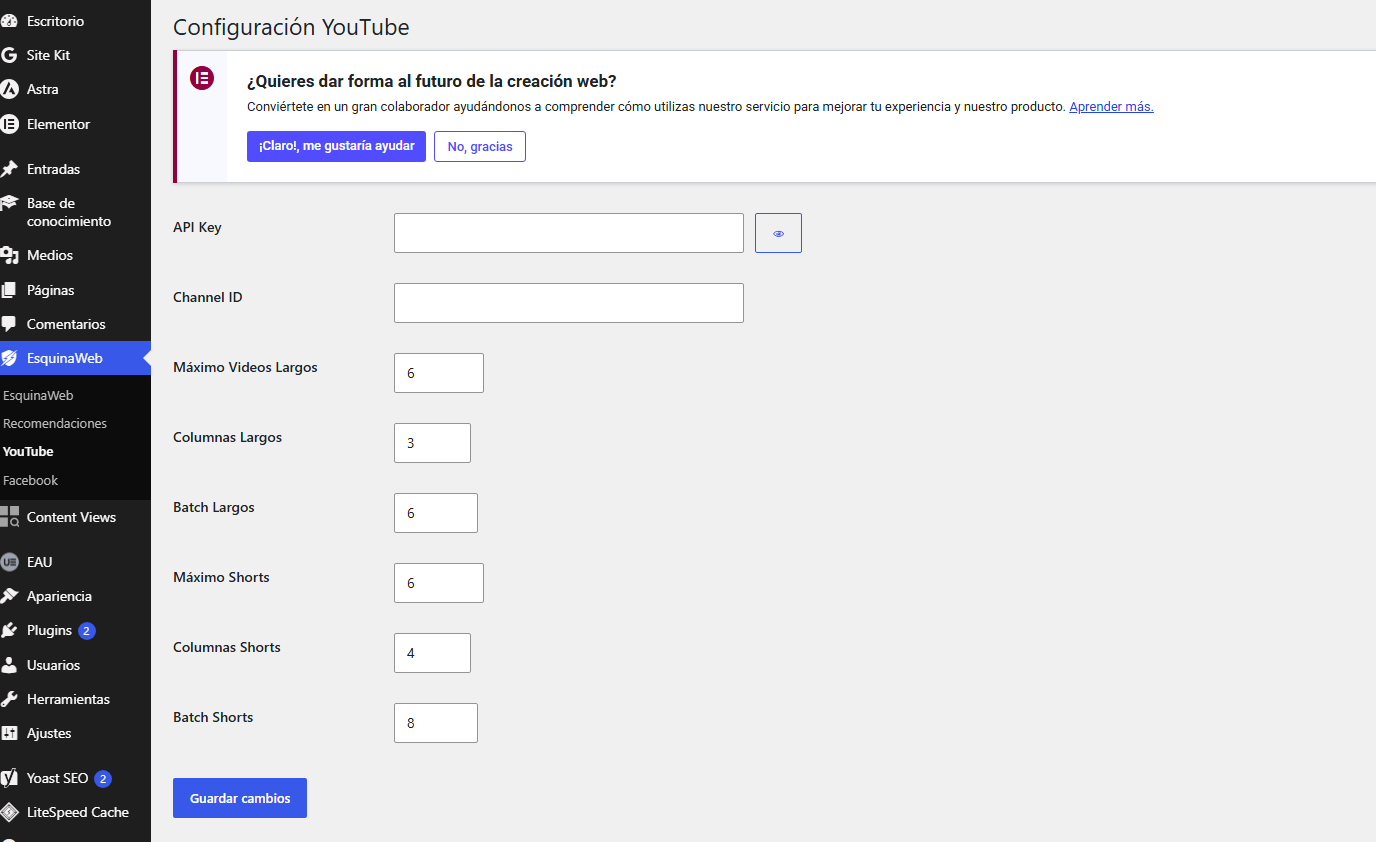Open EsquinaWeb submenu item EsquinaWeb
Viewport: 1376px width, 842px height.
click(x=38, y=395)
